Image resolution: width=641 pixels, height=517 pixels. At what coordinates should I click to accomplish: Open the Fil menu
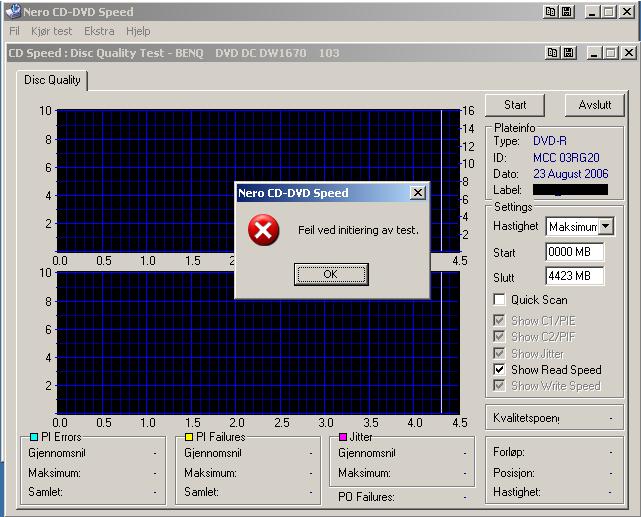coord(14,31)
